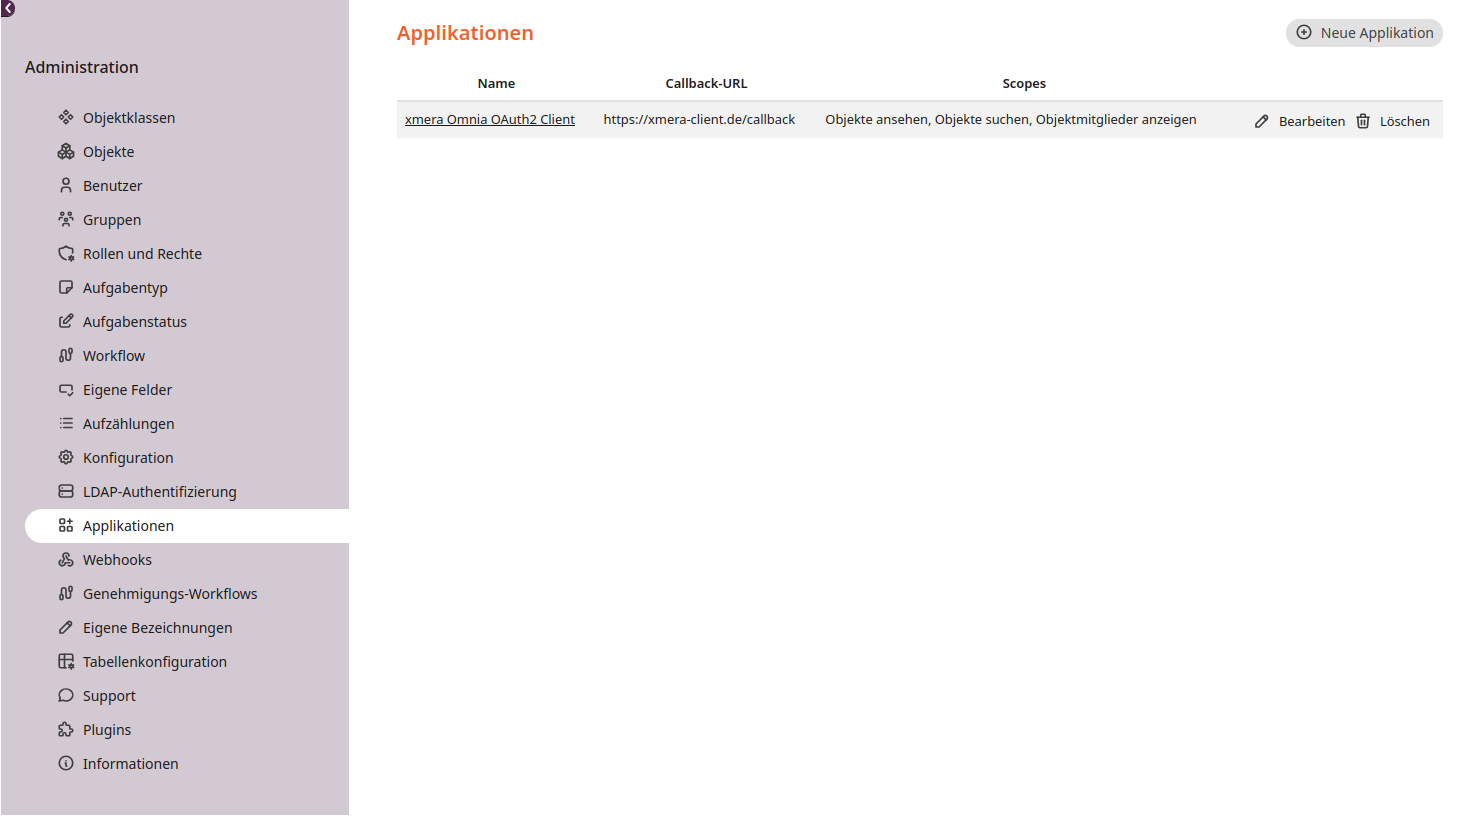Click the Gruppen people icon
1472x816 pixels.
coord(66,219)
